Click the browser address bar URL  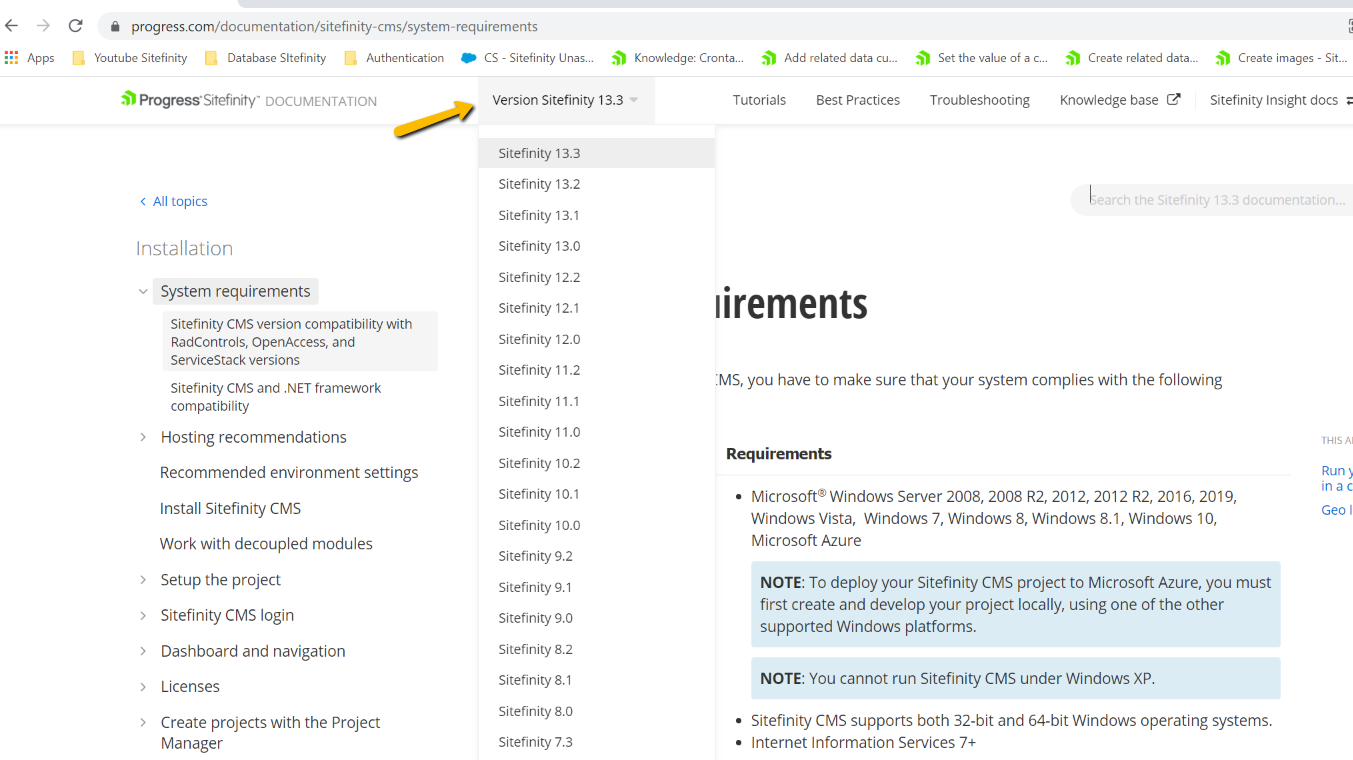[334, 27]
